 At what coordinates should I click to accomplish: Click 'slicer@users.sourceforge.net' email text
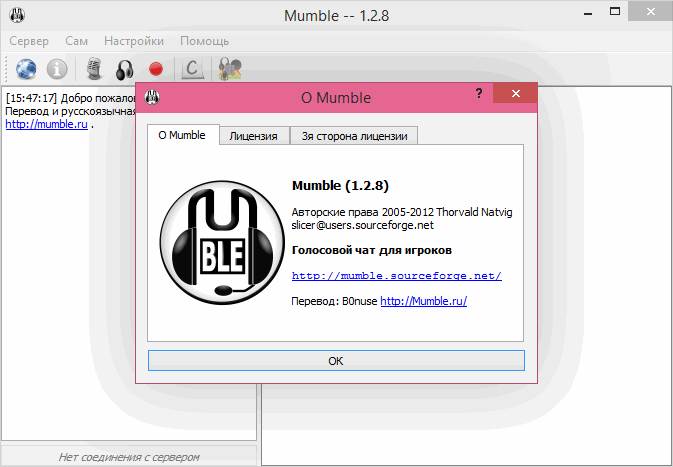pyautogui.click(x=363, y=225)
